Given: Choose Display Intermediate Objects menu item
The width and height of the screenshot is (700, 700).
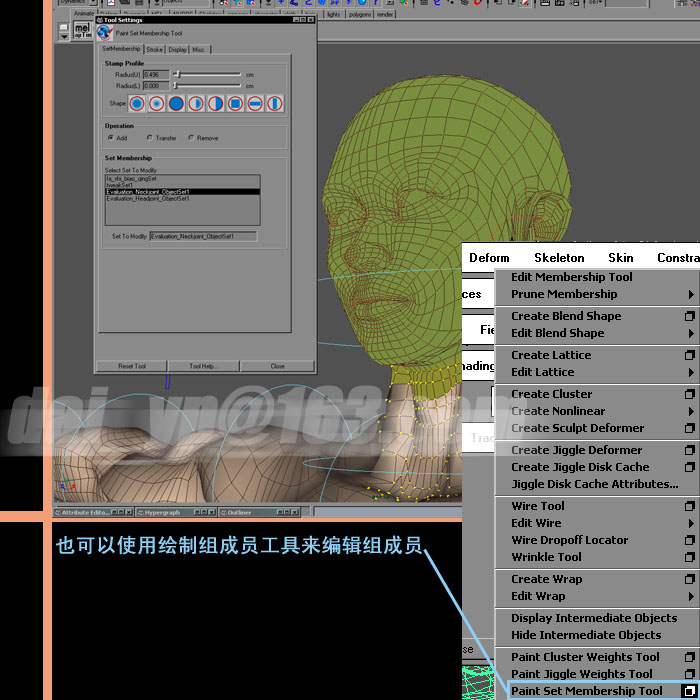Looking at the screenshot, I should point(594,618).
